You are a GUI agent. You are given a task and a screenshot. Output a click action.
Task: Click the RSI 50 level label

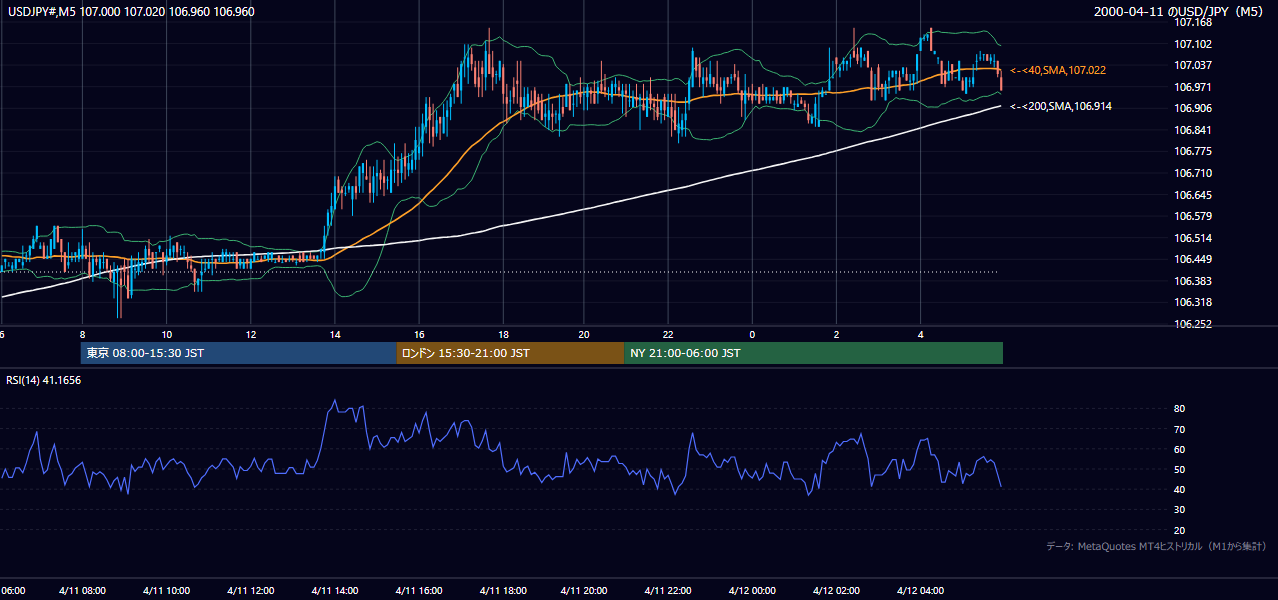tap(1179, 469)
